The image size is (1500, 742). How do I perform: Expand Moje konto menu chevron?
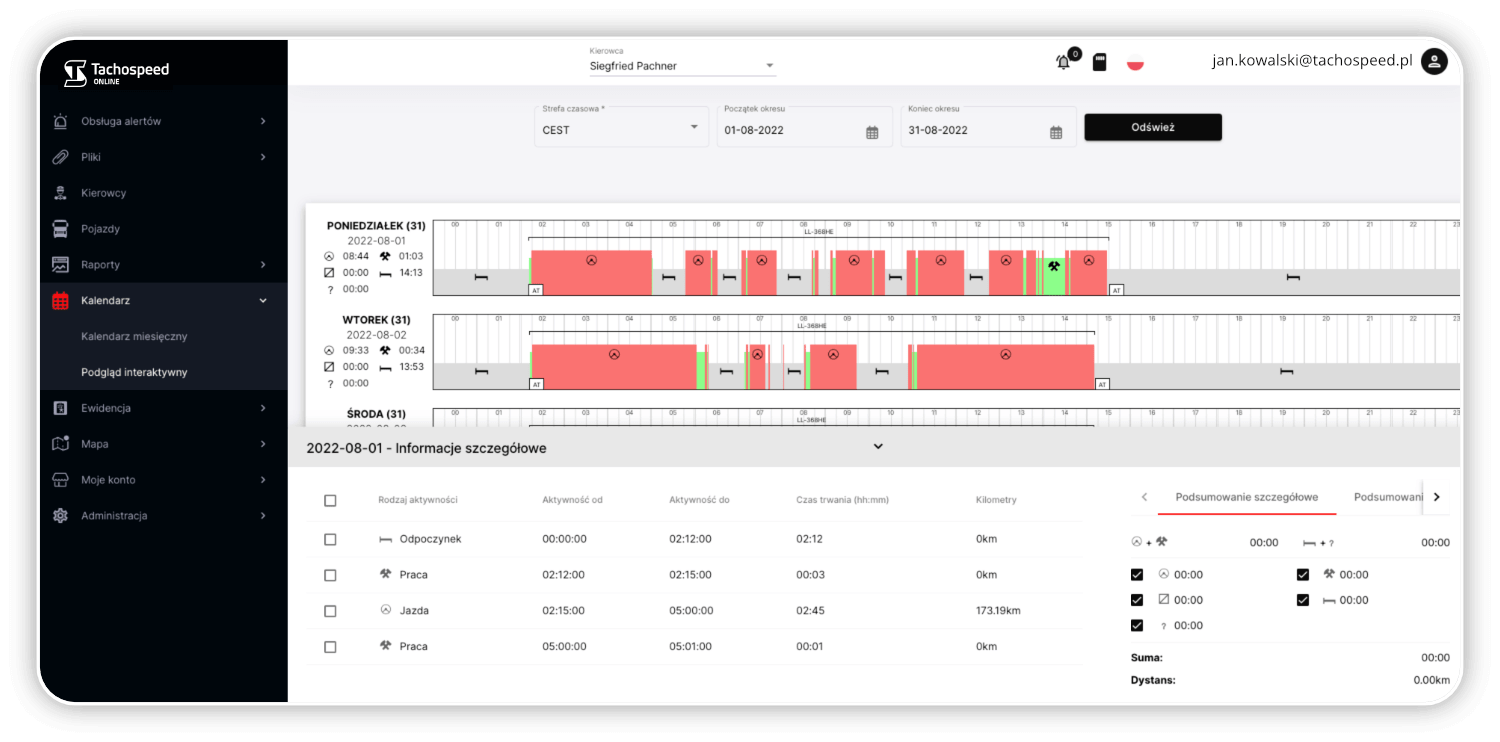pos(263,480)
